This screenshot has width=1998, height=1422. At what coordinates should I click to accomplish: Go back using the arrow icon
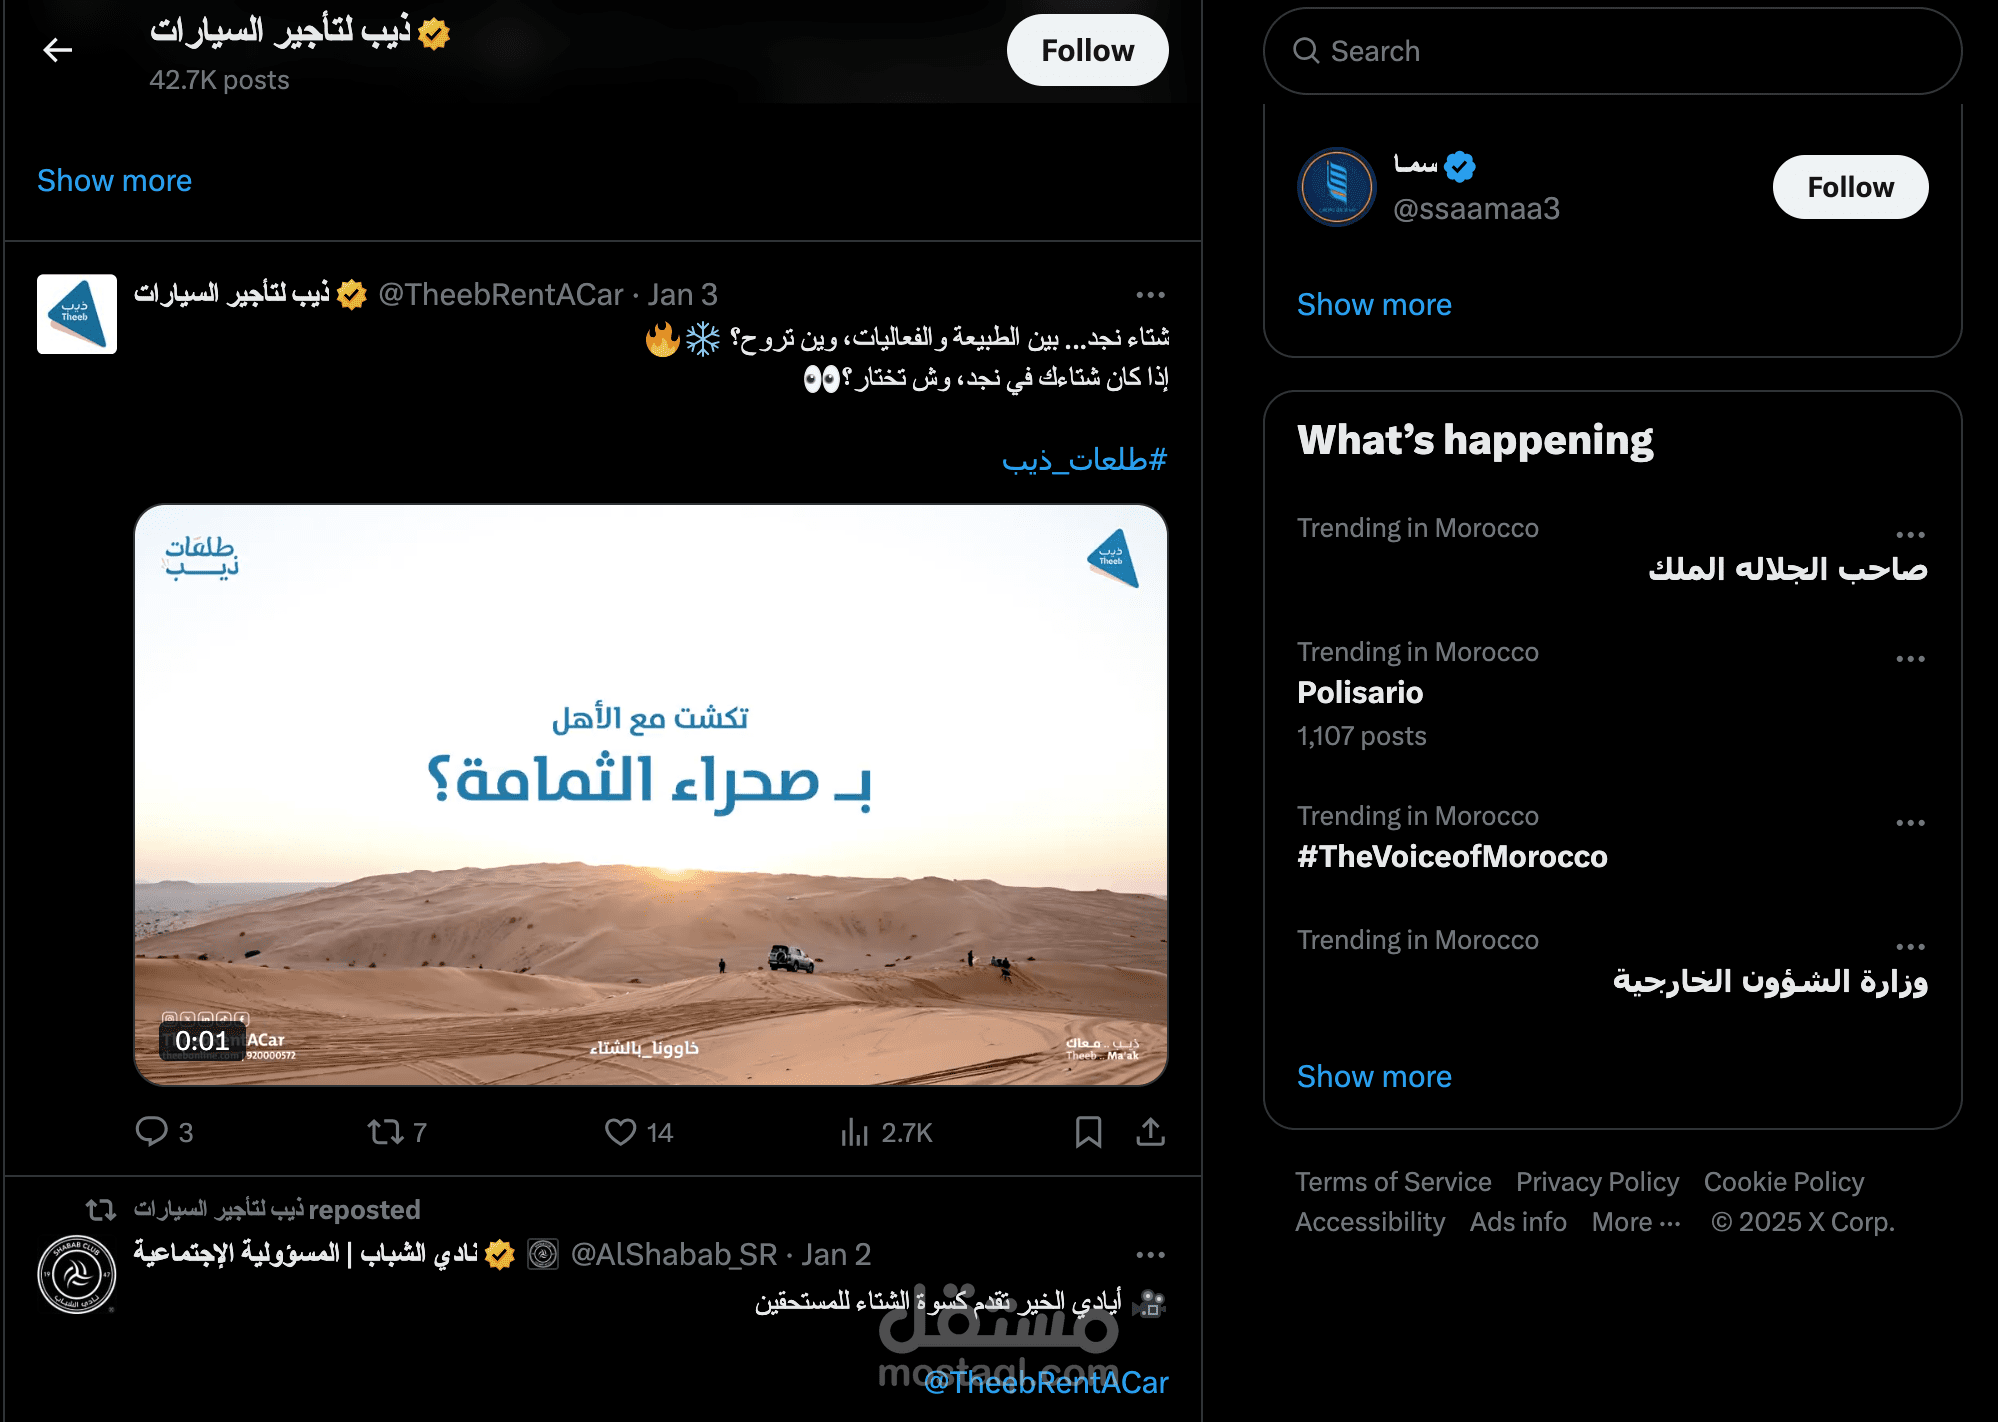coord(58,50)
